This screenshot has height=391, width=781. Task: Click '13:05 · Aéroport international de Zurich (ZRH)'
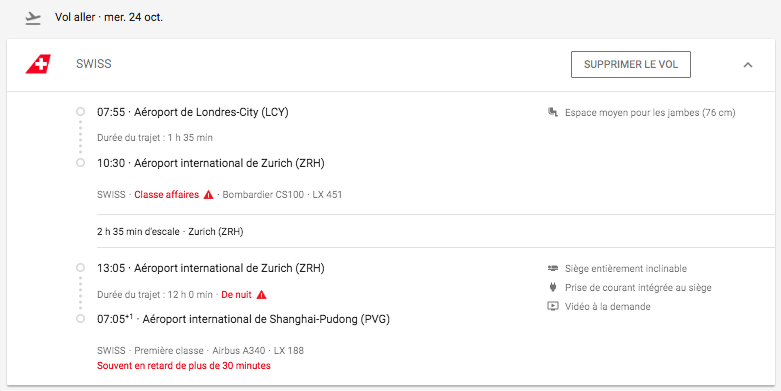pyautogui.click(x=211, y=268)
